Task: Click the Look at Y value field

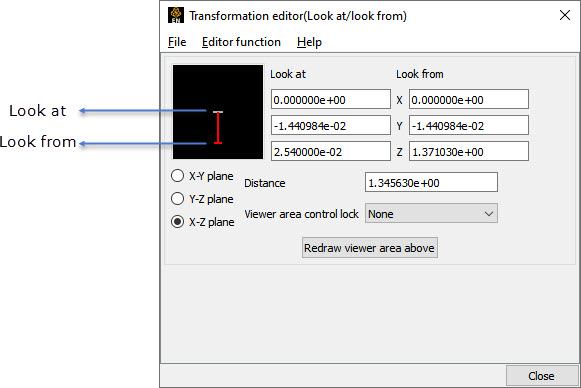Action: [x=331, y=125]
